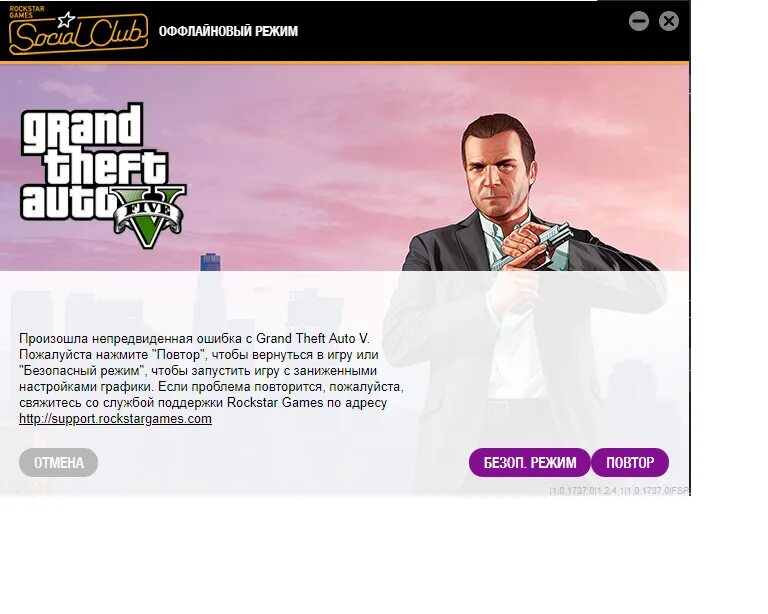The image size is (768, 614).
Task: Click the version number string at bottom right
Action: point(619,490)
